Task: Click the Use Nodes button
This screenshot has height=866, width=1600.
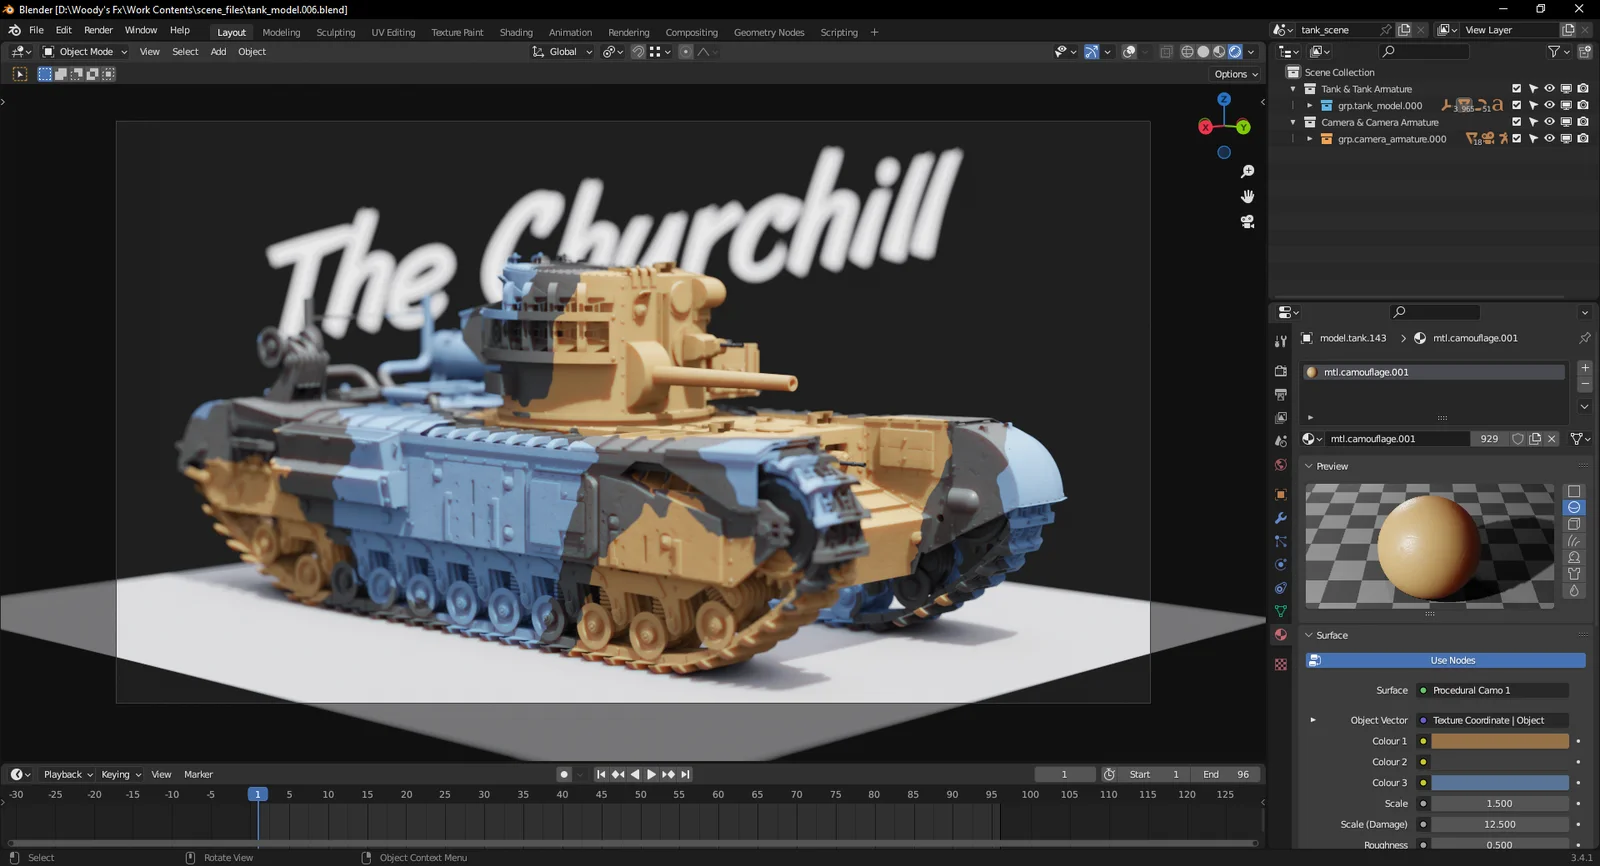Action: point(1445,660)
